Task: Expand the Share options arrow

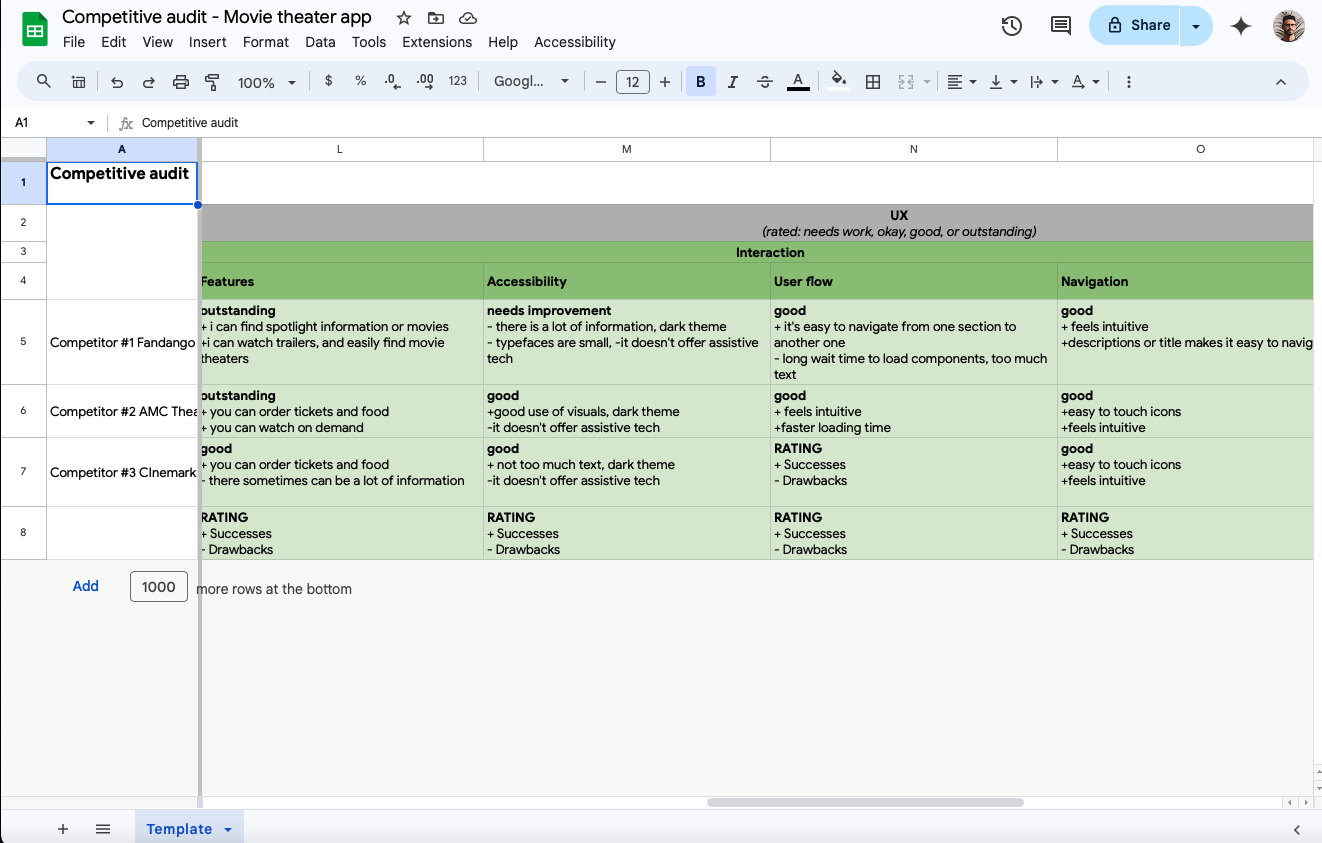Action: tap(1196, 26)
